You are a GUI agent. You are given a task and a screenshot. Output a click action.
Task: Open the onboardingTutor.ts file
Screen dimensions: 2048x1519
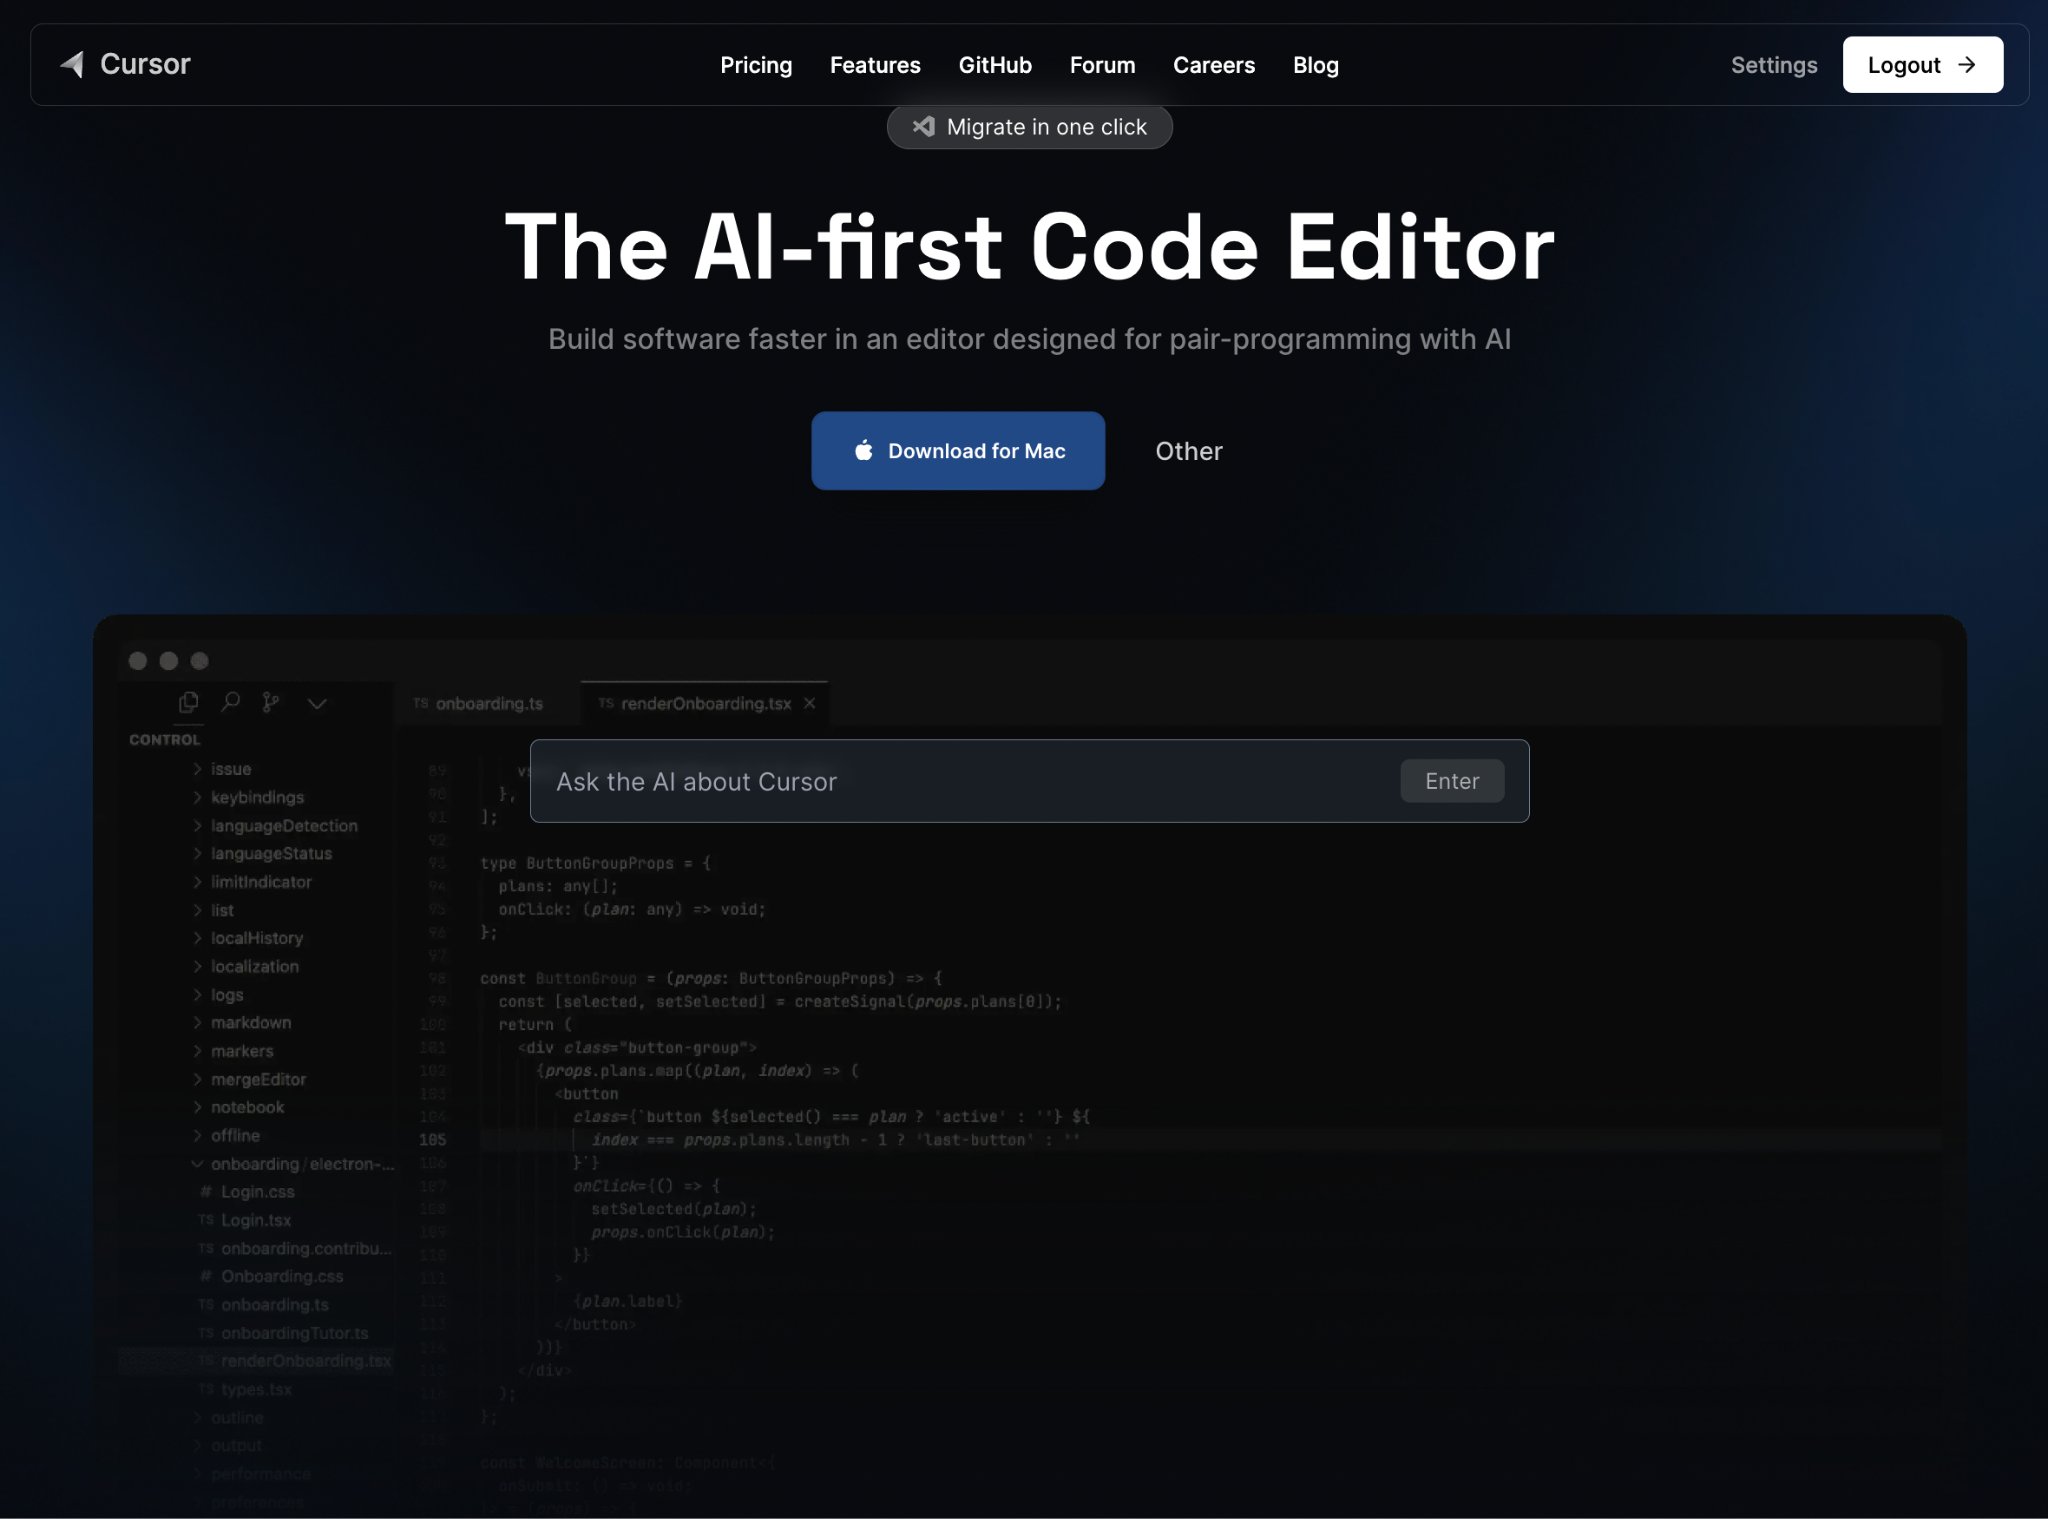284,1333
